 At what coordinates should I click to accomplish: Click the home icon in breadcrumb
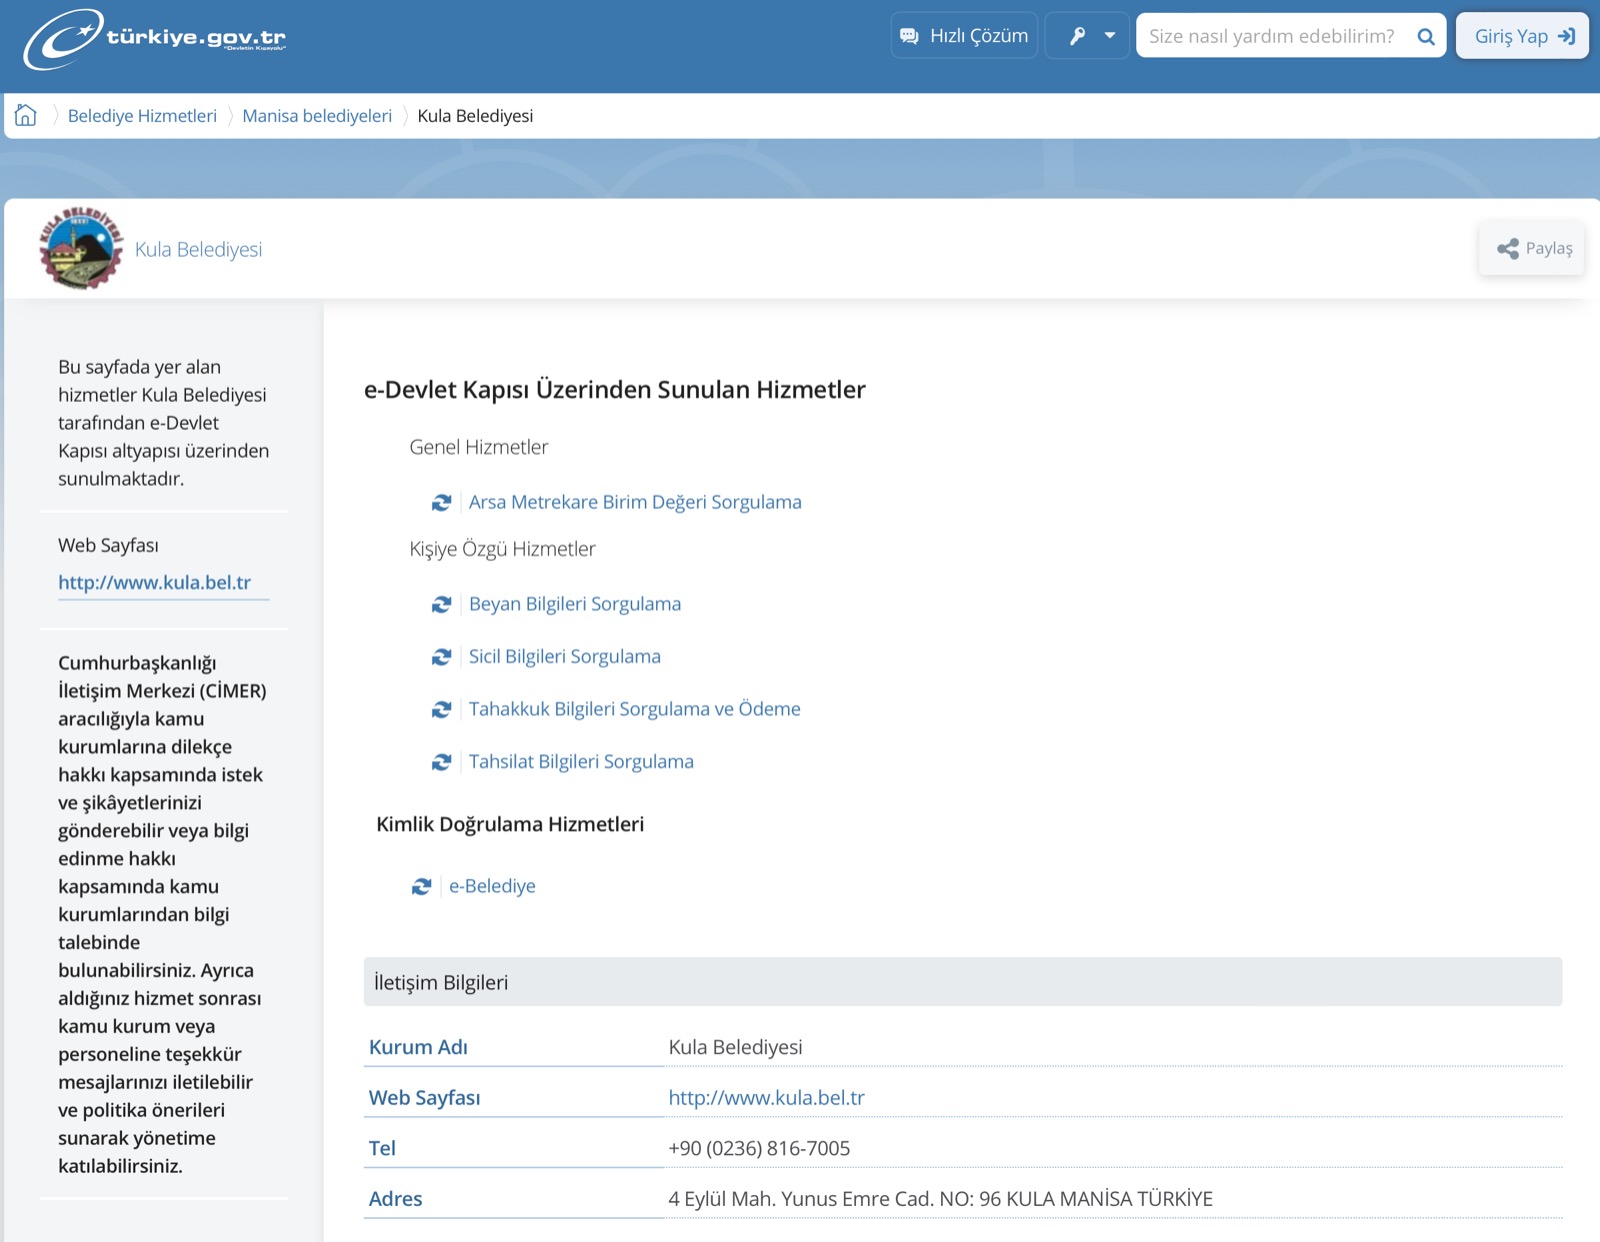pos(26,115)
